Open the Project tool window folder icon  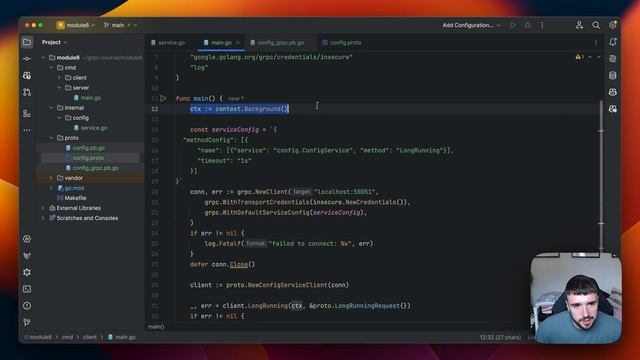27,42
